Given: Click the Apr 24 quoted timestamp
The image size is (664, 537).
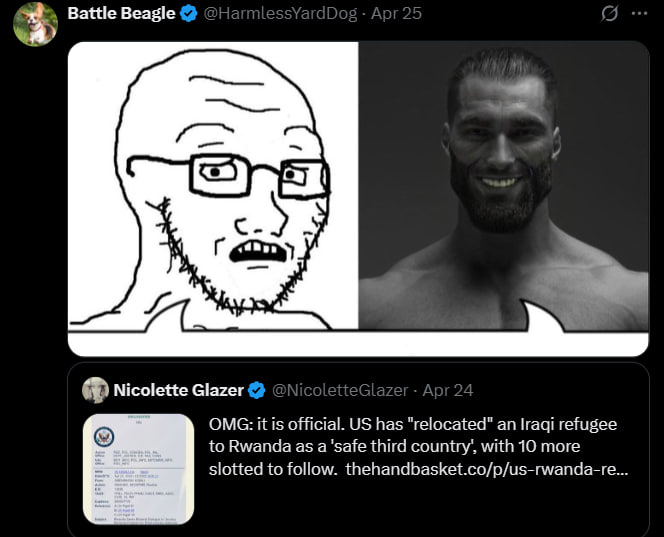Looking at the screenshot, I should (448, 390).
